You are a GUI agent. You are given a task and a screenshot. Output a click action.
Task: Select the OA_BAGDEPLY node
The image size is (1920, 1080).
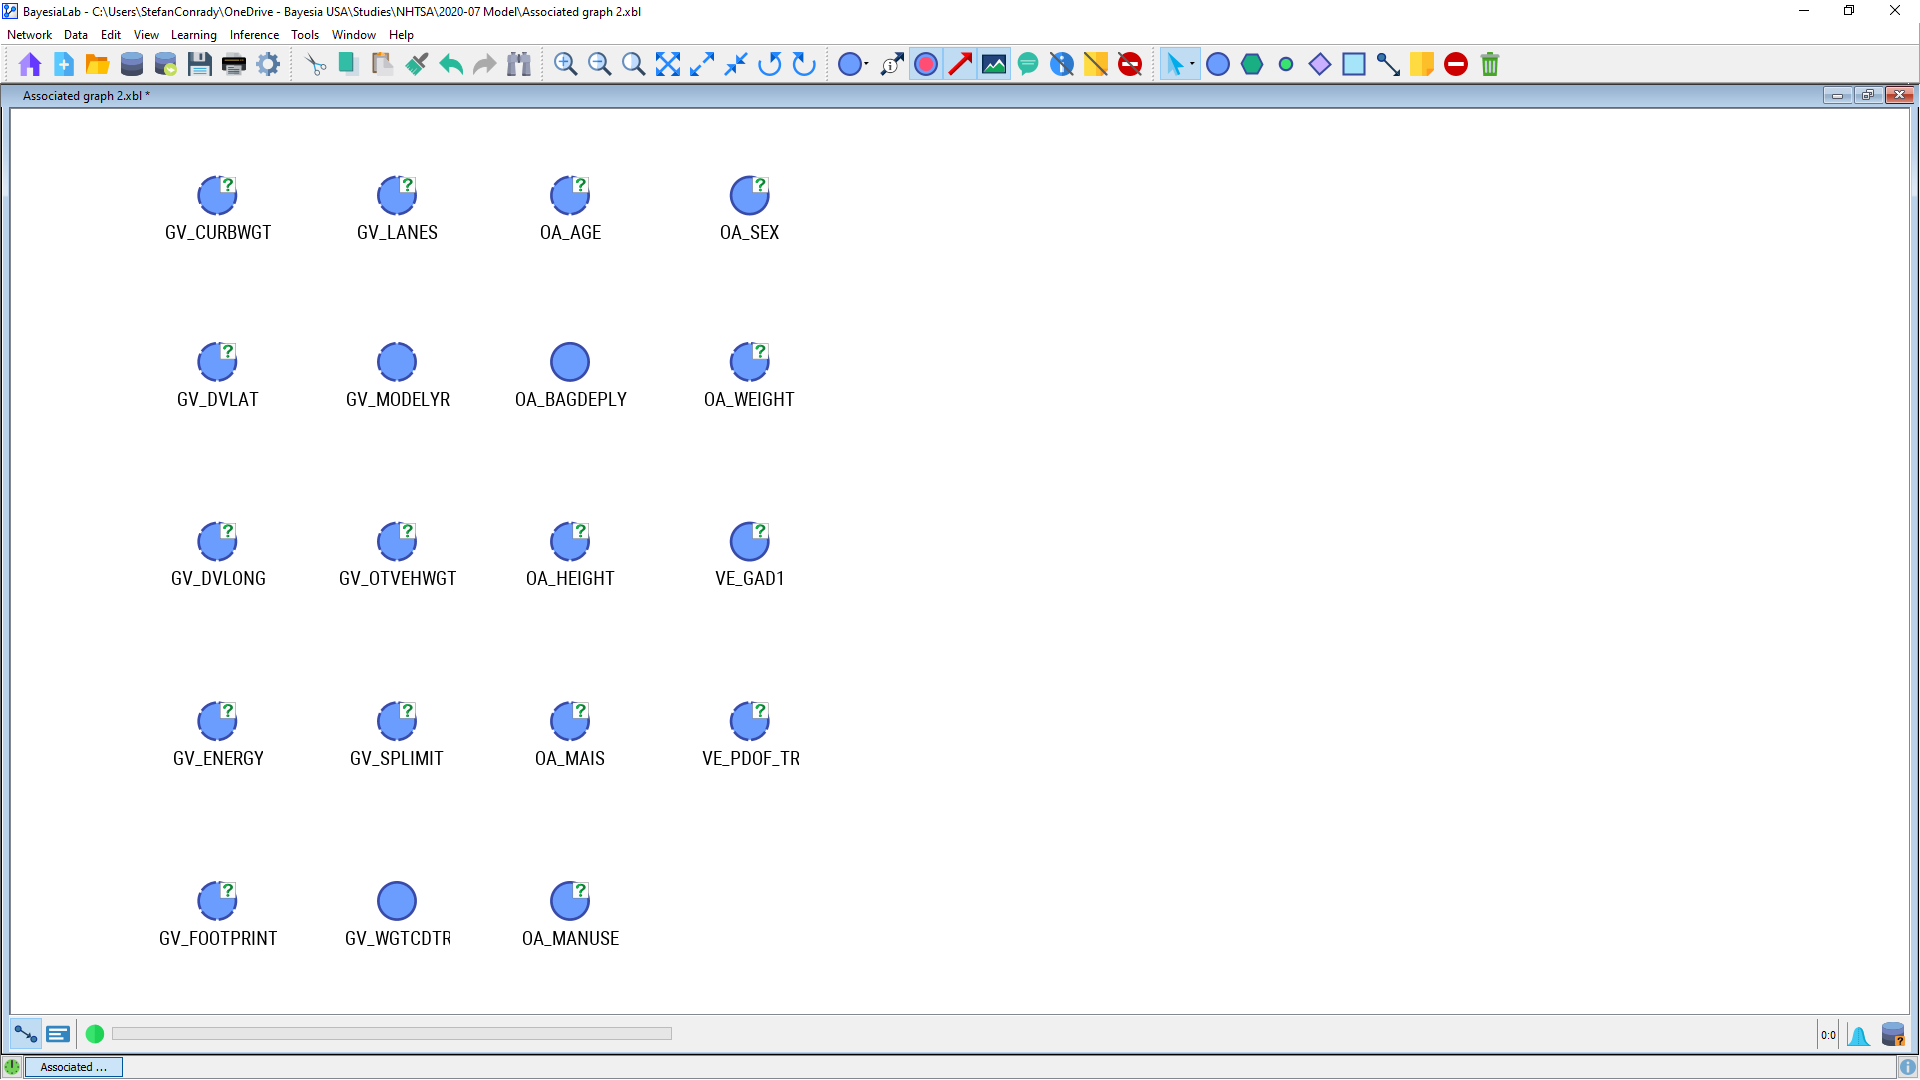coord(570,363)
